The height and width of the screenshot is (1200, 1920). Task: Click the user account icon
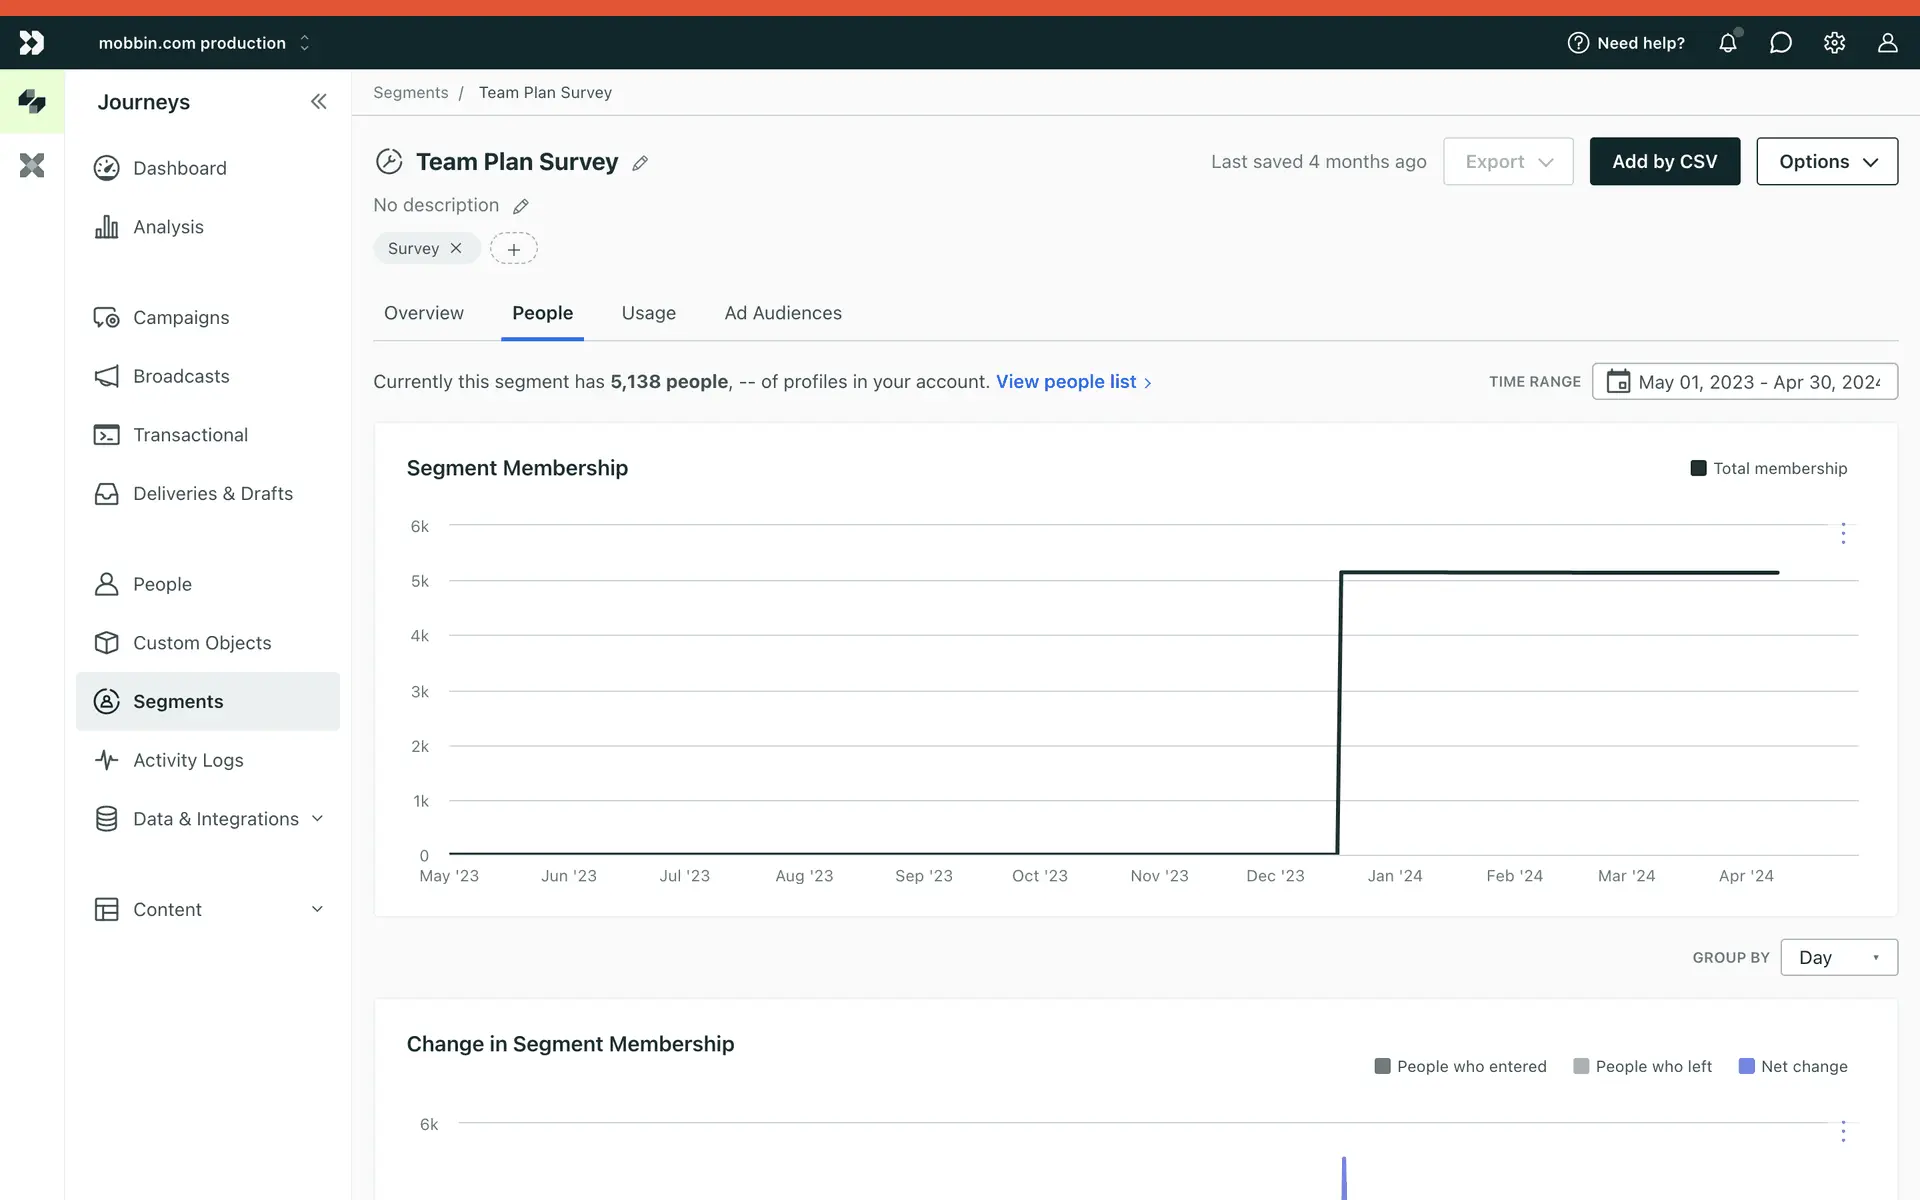tap(1887, 43)
